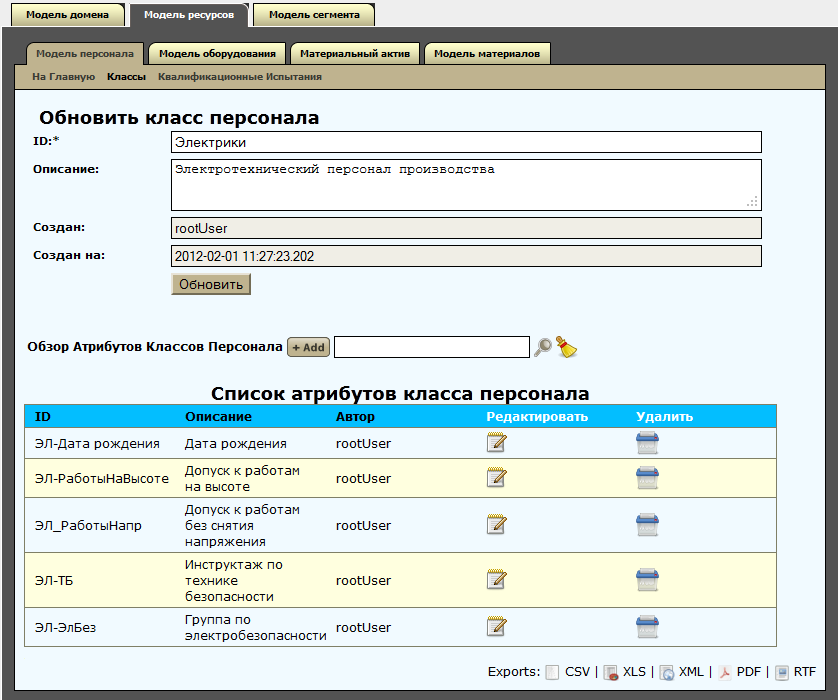Click the PDF export icon

725,672
